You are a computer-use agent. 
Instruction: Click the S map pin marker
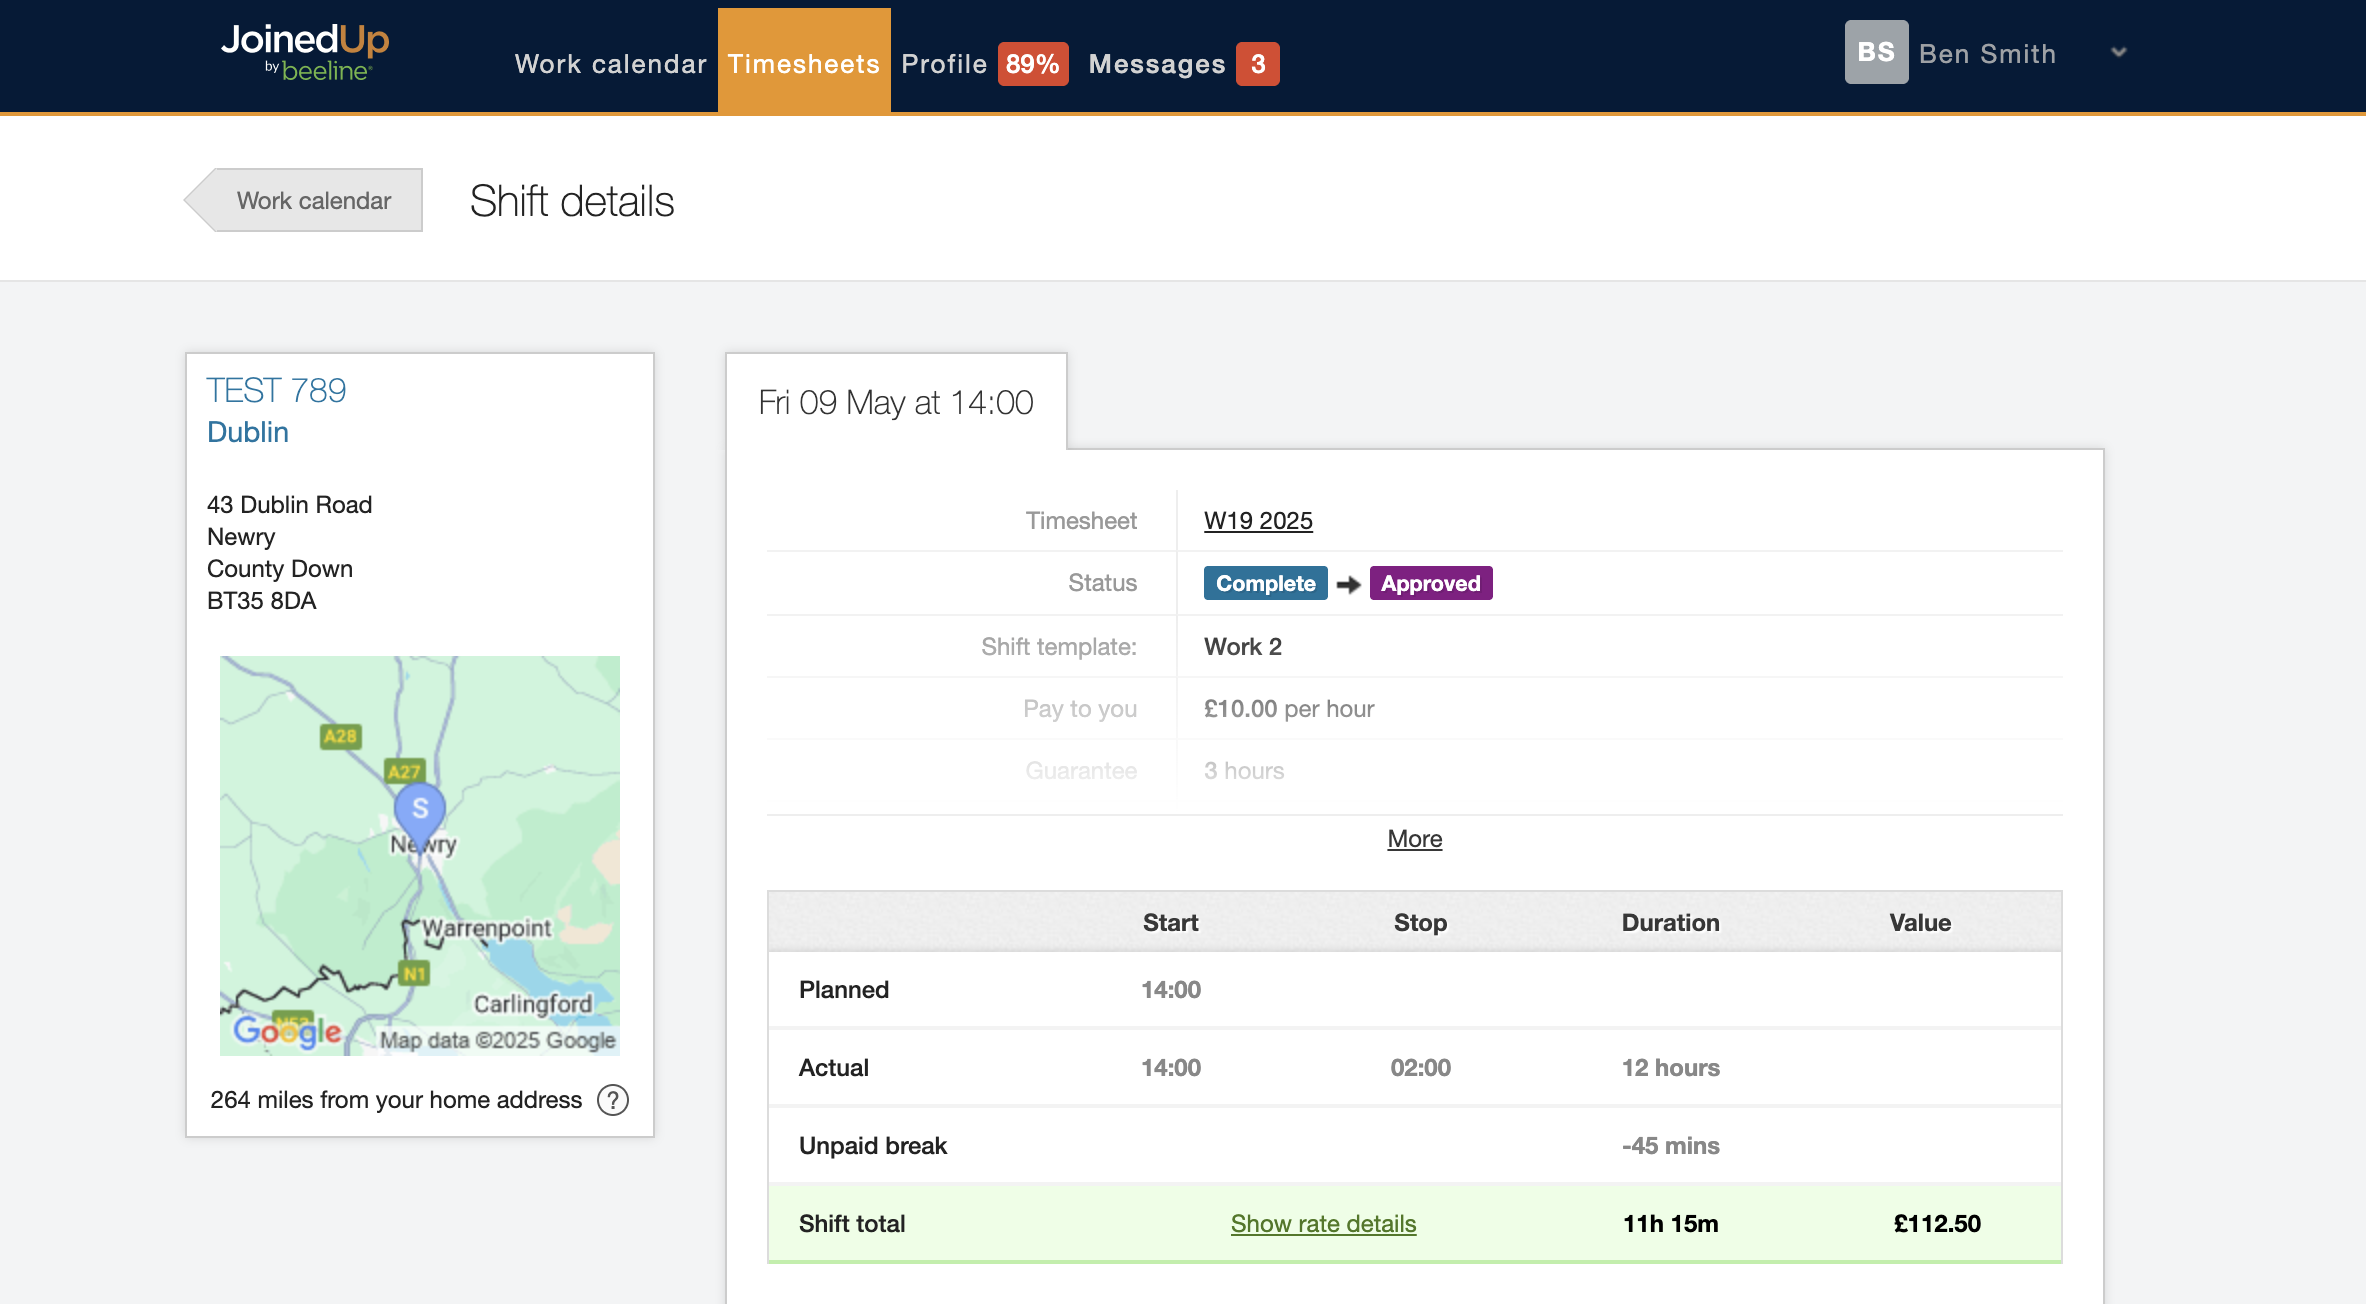click(x=420, y=810)
